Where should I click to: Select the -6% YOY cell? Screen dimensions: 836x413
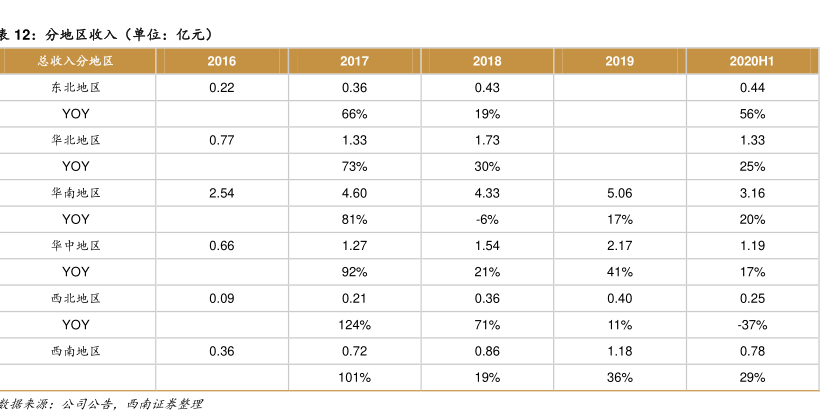click(487, 219)
